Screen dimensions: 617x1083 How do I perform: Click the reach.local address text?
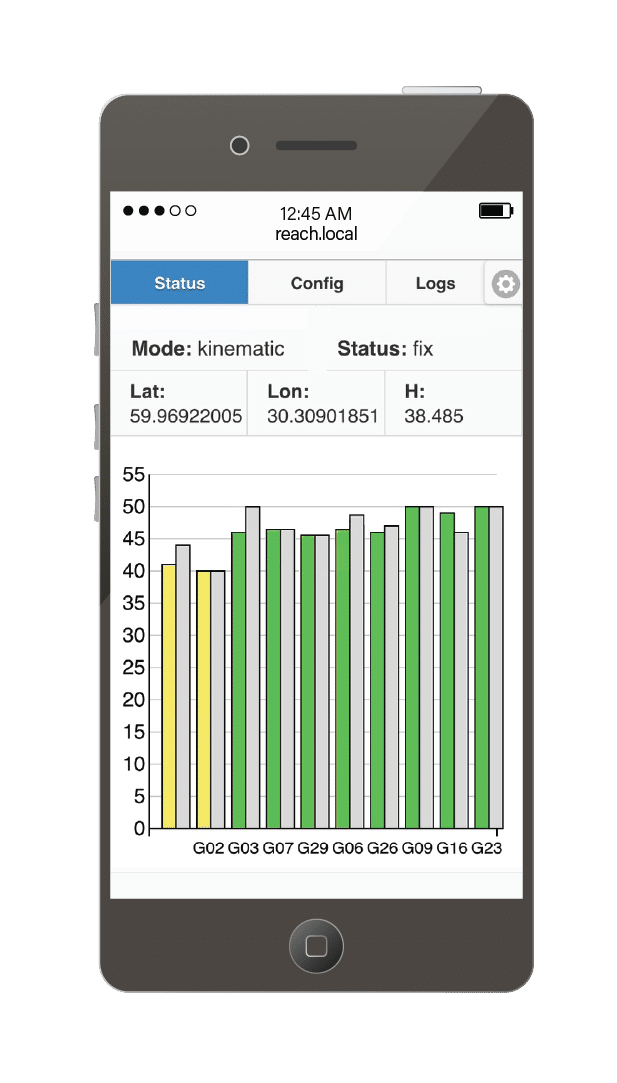click(x=316, y=234)
